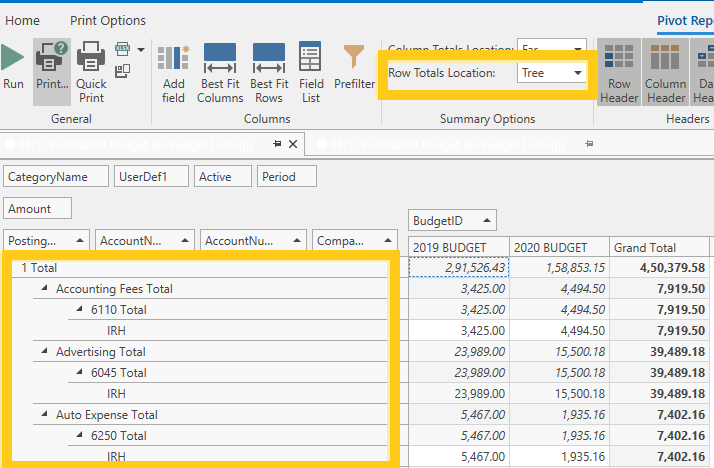Apply Best Fit Columns
This screenshot has width=714, height=468.
click(220, 72)
